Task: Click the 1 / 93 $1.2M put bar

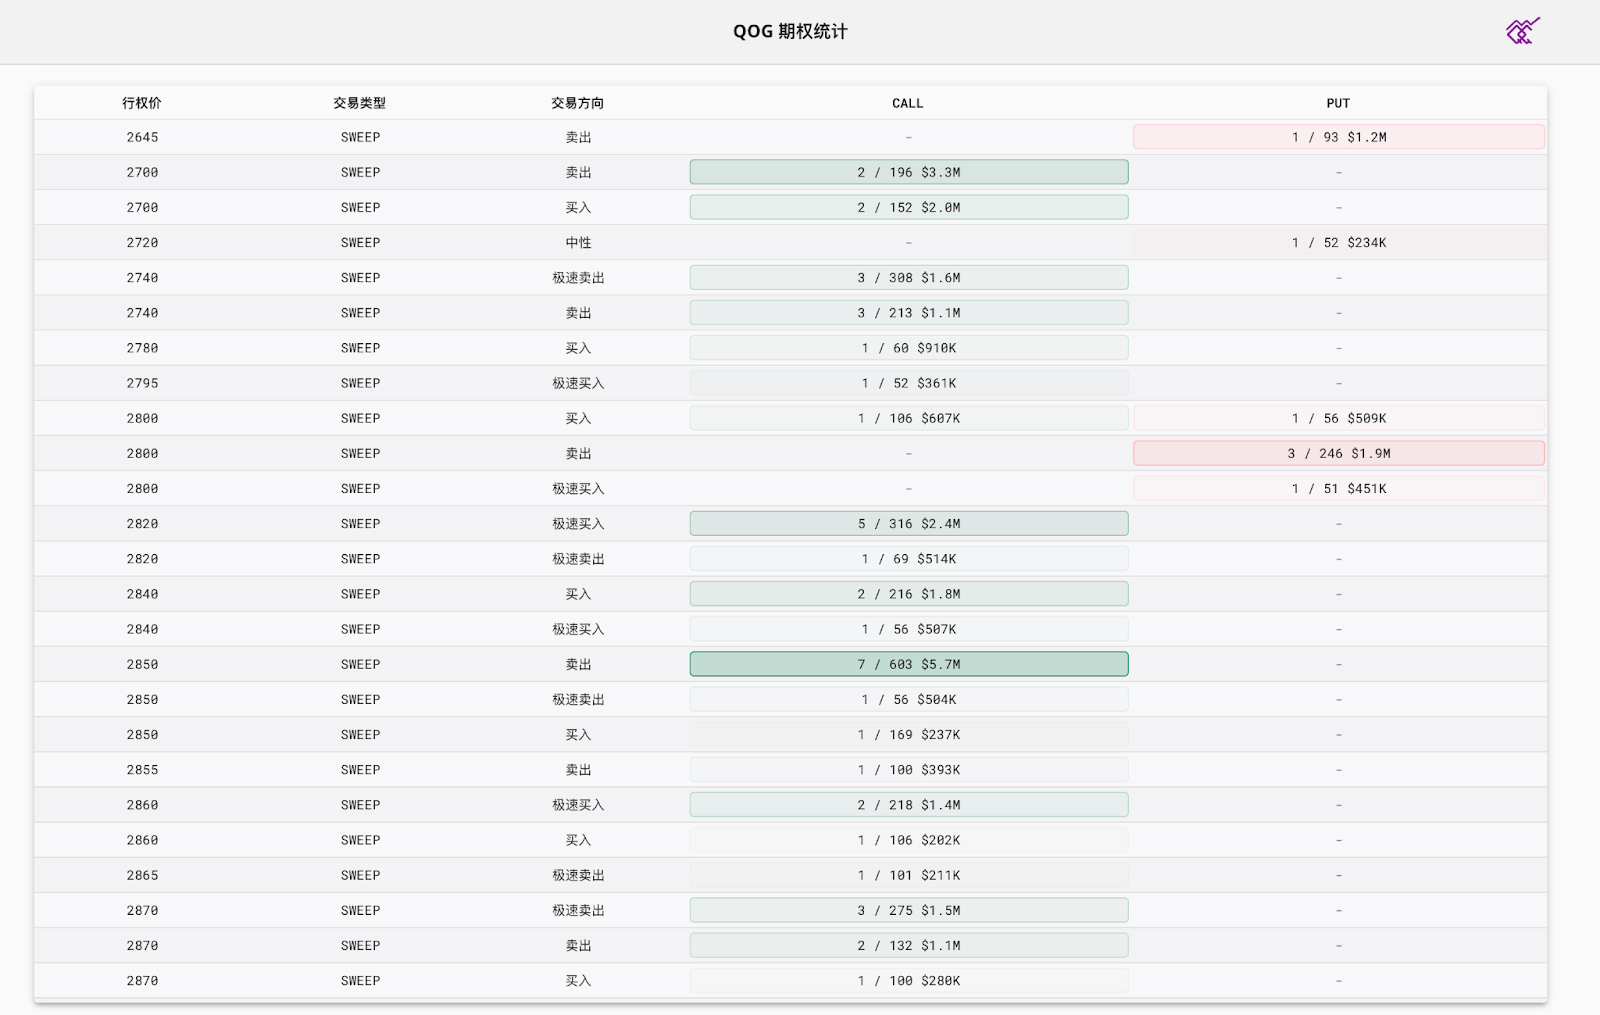Action: pyautogui.click(x=1338, y=137)
